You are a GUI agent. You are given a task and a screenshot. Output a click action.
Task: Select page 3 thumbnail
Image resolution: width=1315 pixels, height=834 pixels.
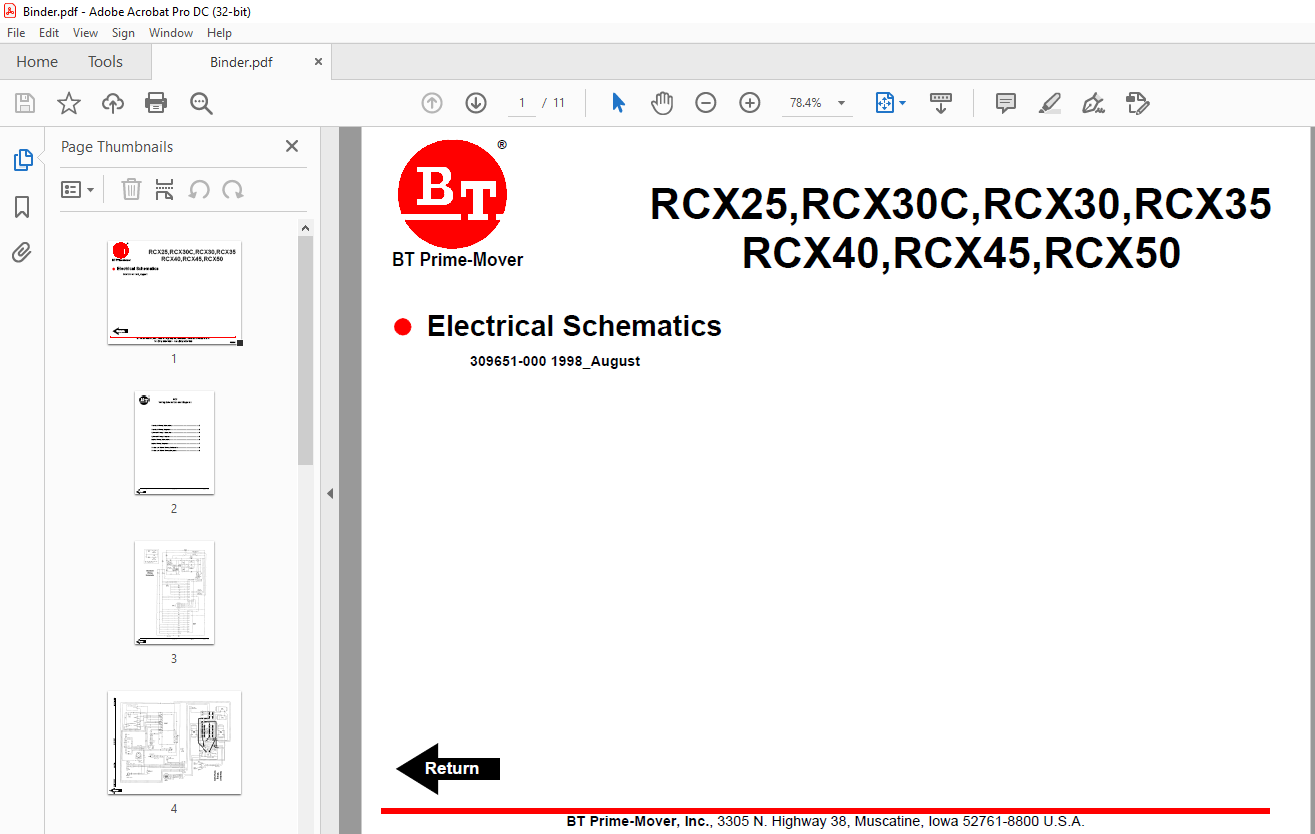(174, 593)
